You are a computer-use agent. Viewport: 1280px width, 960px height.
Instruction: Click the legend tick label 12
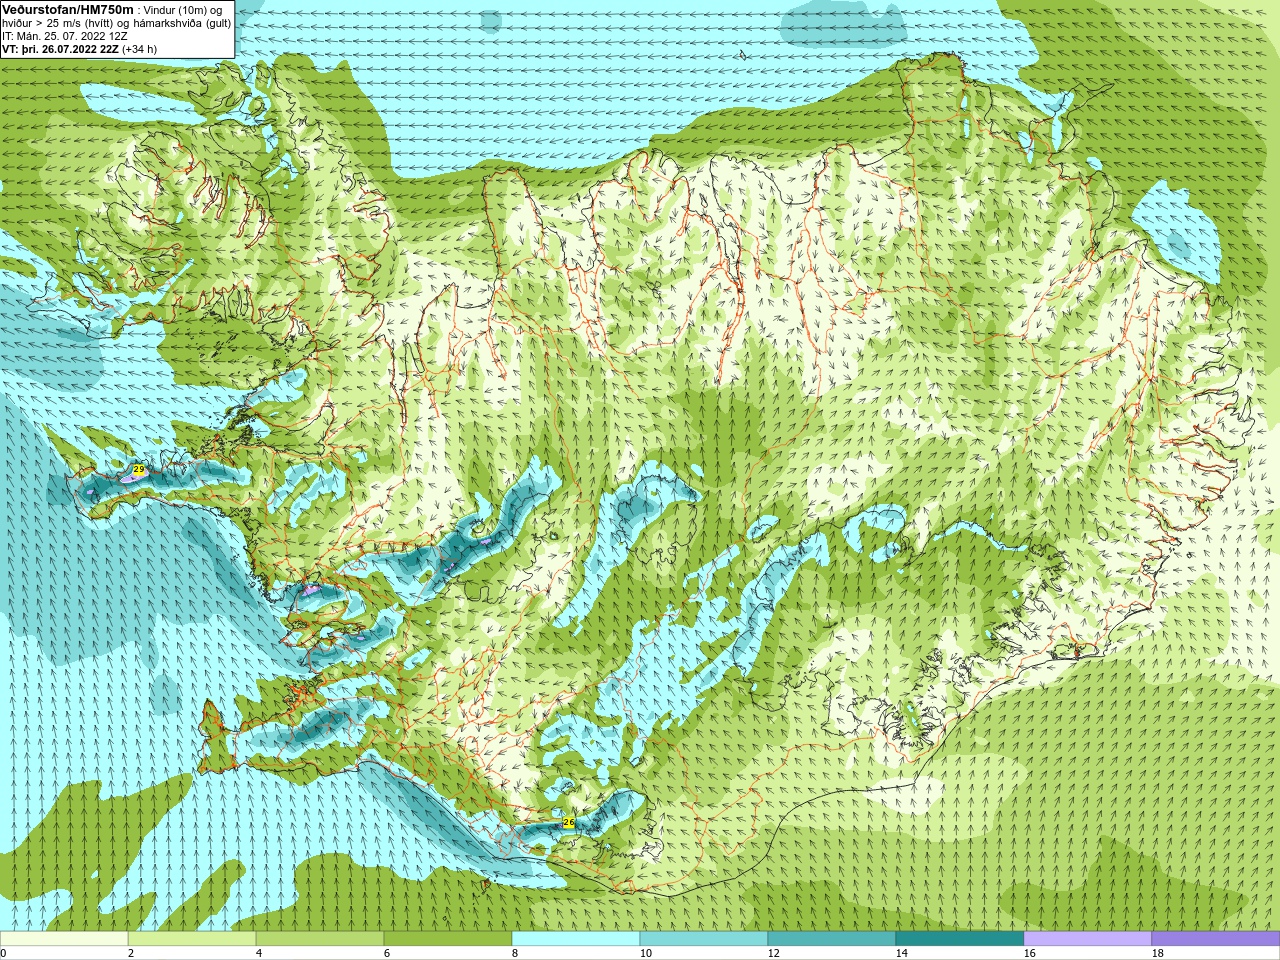(774, 953)
